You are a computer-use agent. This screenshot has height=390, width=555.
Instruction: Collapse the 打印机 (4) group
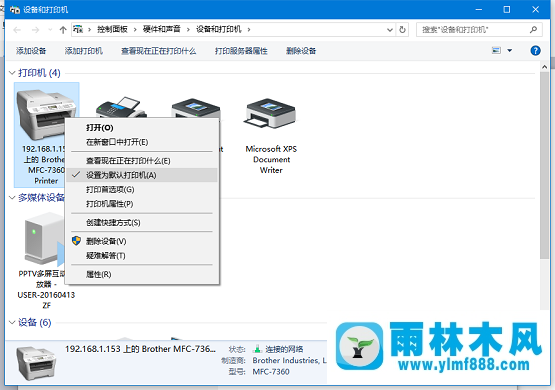pyautogui.click(x=12, y=73)
